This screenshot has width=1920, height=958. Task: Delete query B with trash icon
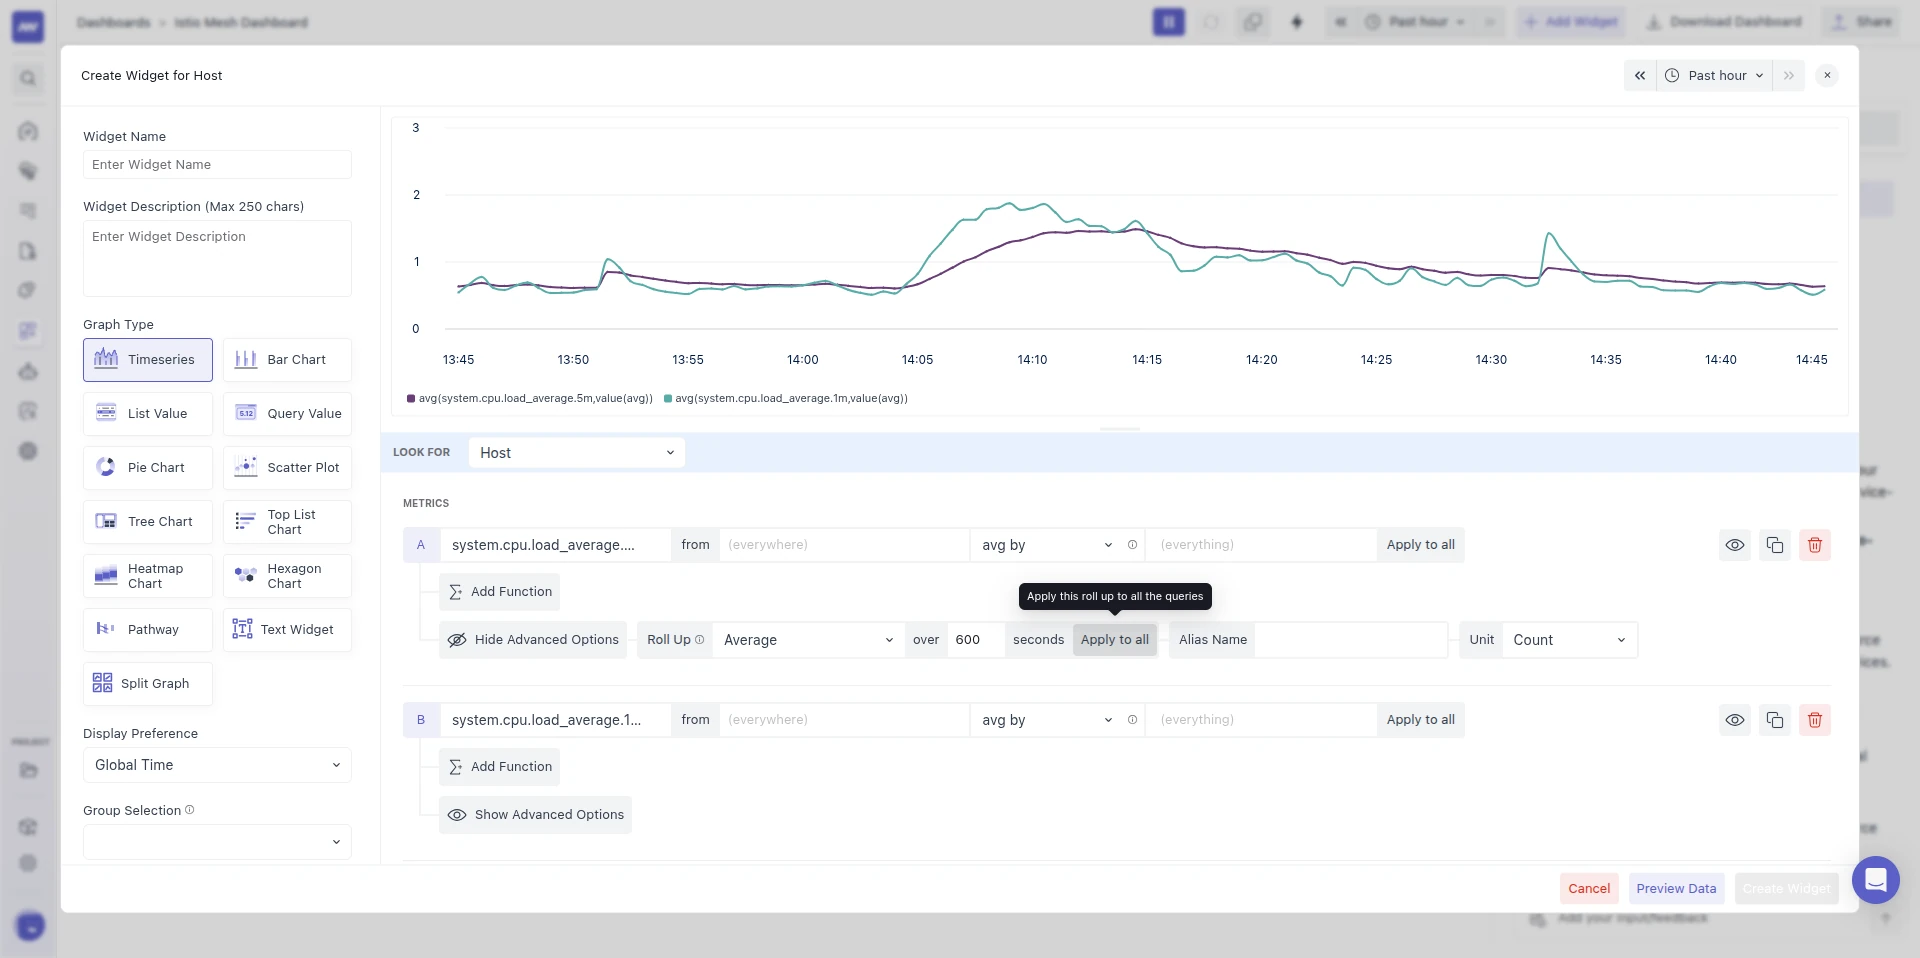1815,720
